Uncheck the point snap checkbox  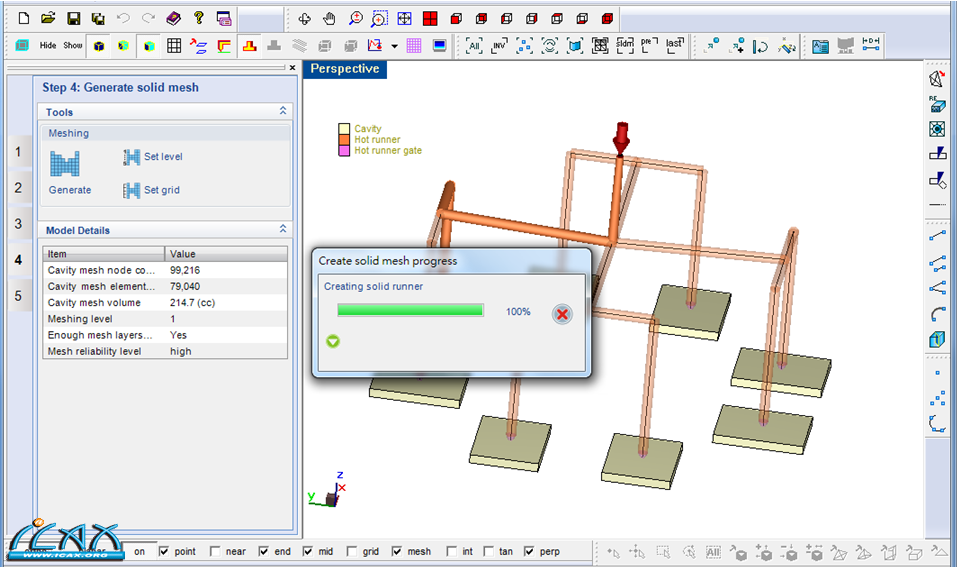tap(164, 551)
